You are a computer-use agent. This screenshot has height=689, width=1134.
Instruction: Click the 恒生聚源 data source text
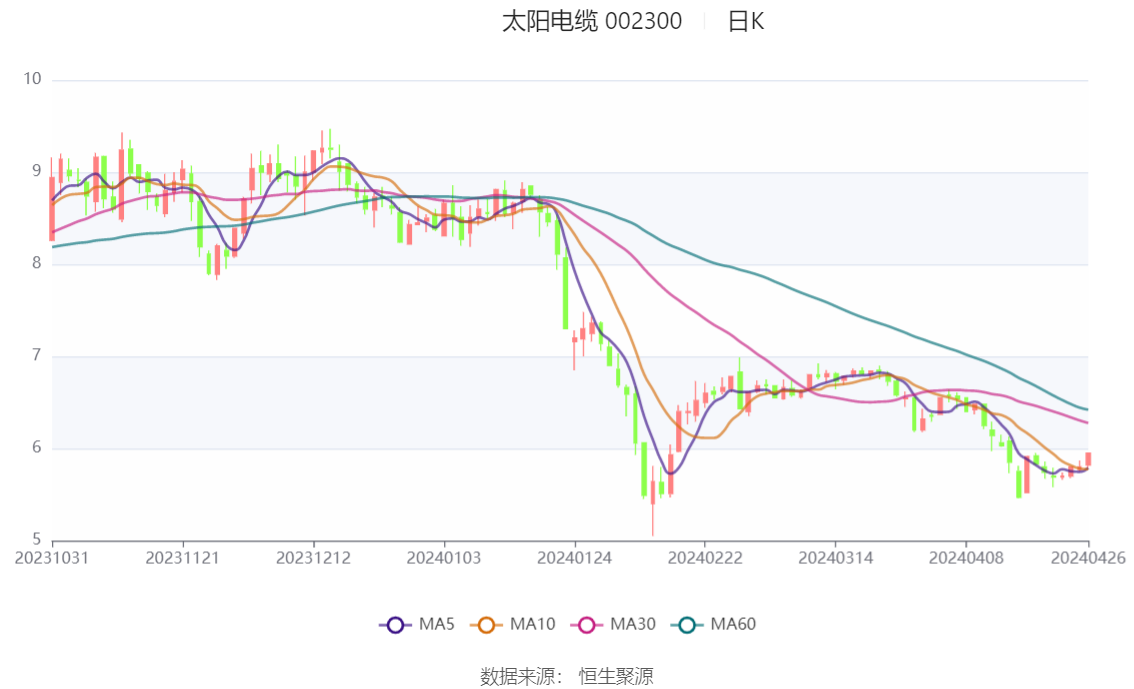pos(616,677)
